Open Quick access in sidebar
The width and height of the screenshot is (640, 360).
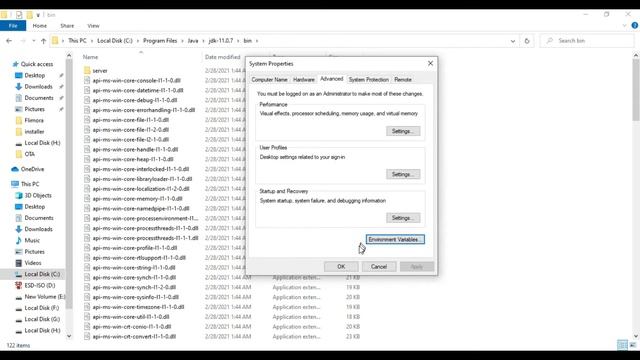(36, 64)
